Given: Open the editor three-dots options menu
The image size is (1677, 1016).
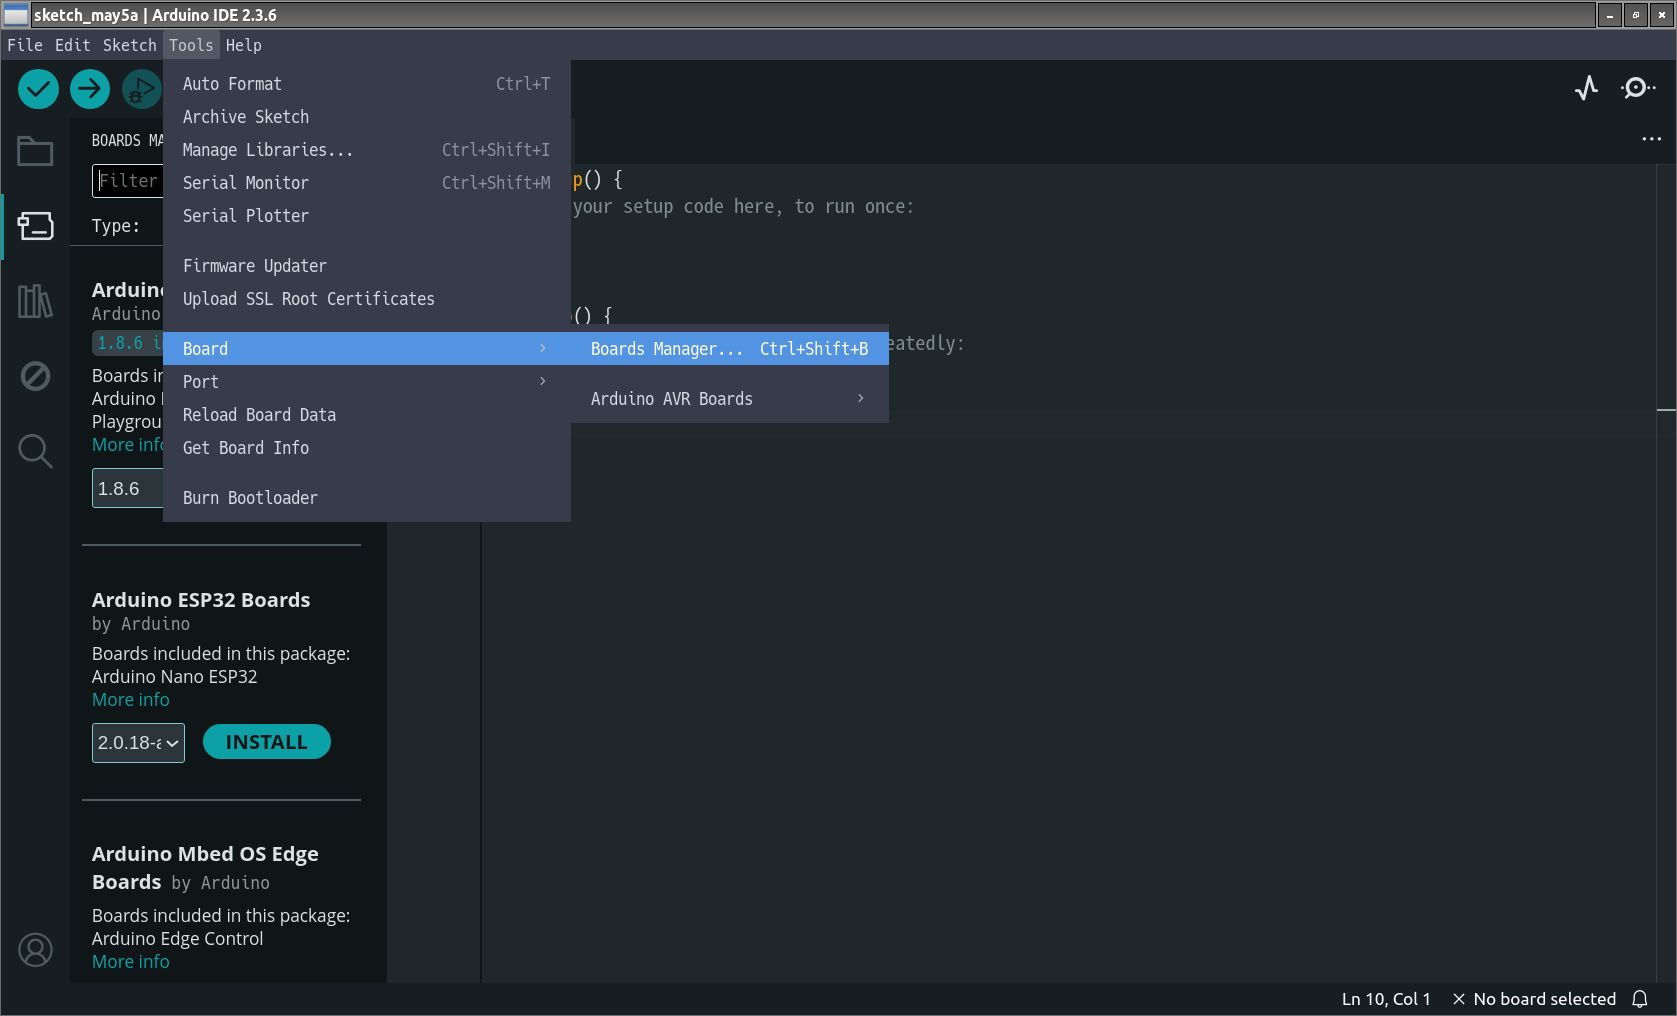Looking at the screenshot, I should 1651,139.
